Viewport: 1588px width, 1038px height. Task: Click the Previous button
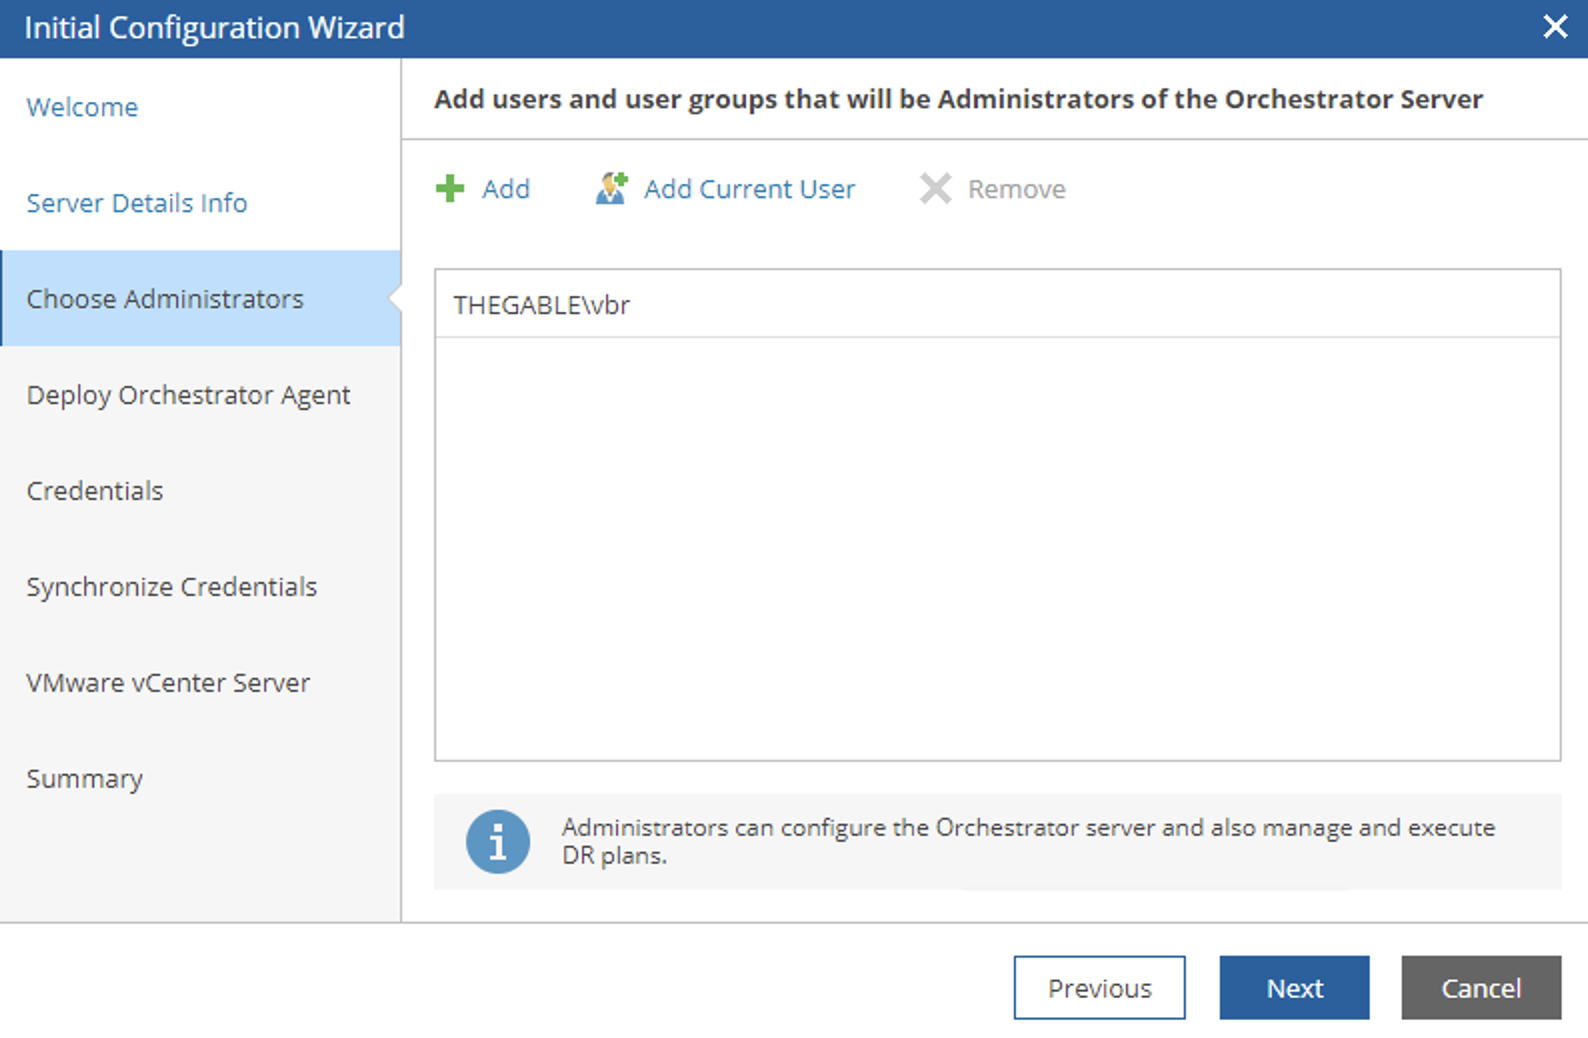click(x=1099, y=987)
